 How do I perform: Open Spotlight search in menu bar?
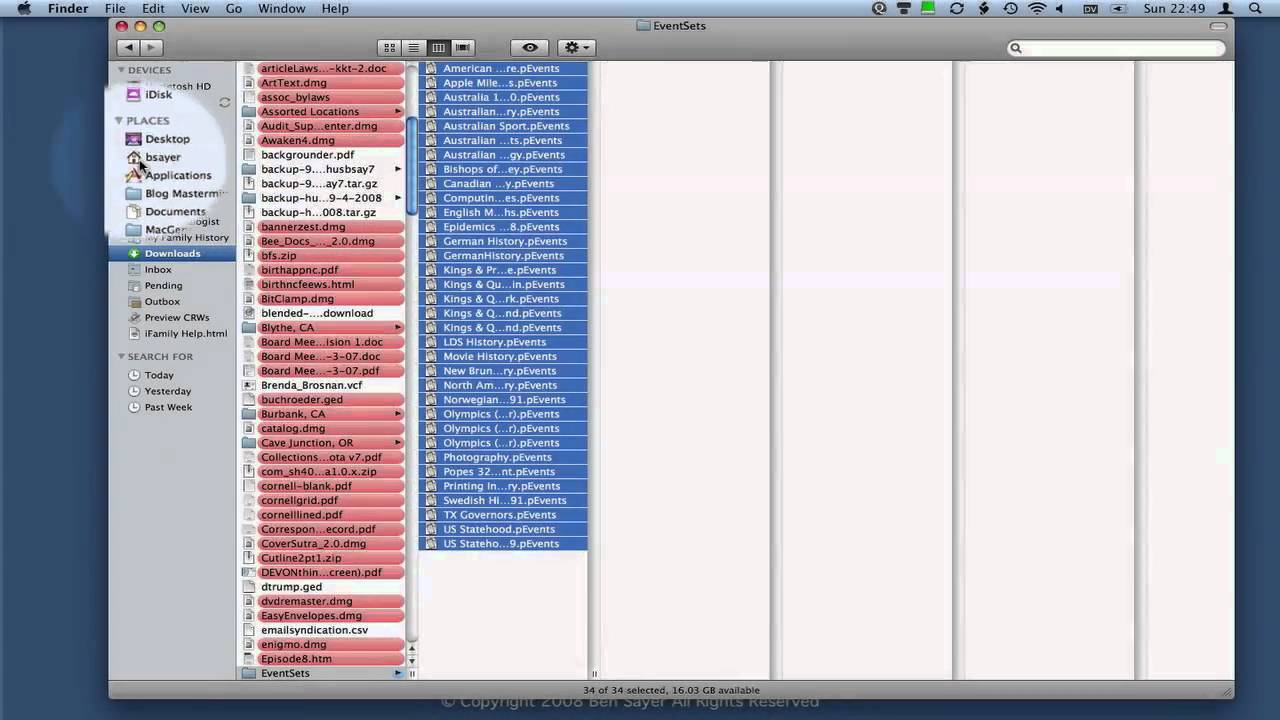pyautogui.click(x=1255, y=8)
